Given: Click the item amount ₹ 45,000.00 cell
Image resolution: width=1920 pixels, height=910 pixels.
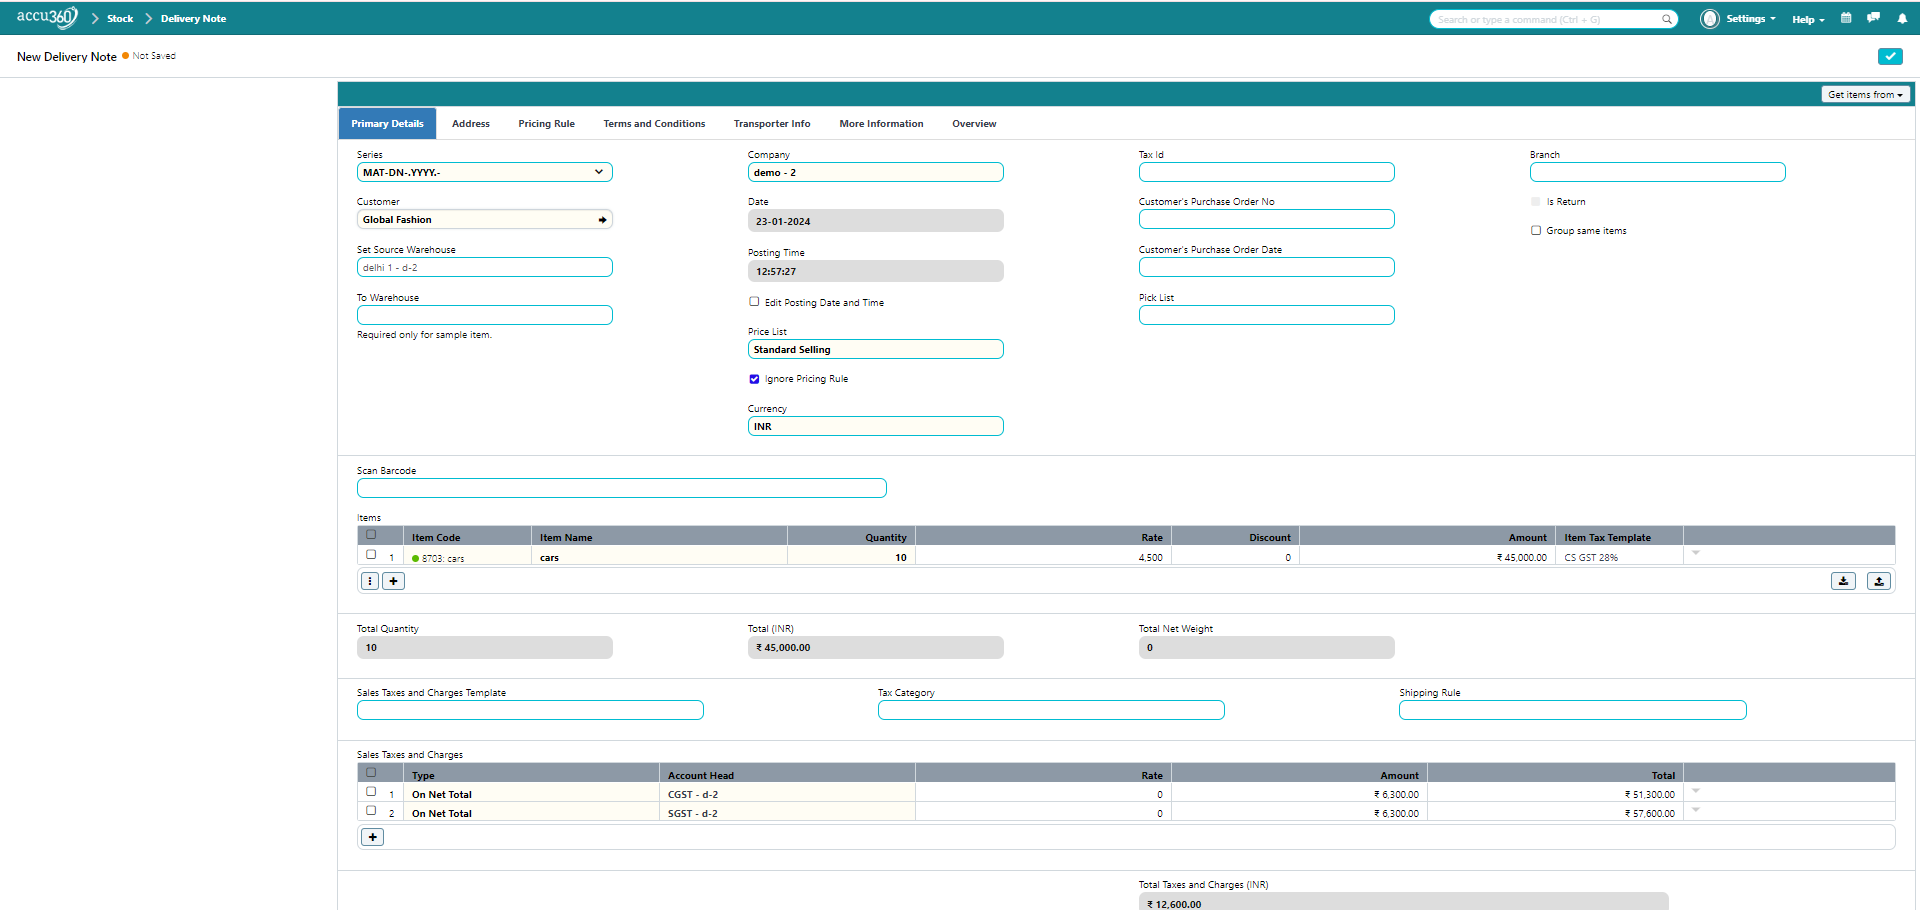Looking at the screenshot, I should (x=1427, y=557).
